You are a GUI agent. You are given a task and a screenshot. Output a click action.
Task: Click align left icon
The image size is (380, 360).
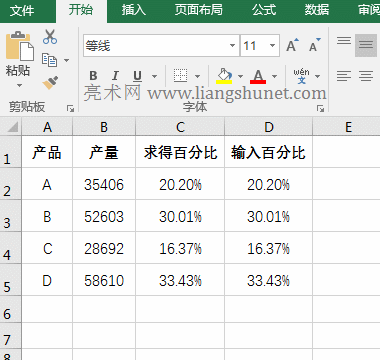tap(344, 76)
